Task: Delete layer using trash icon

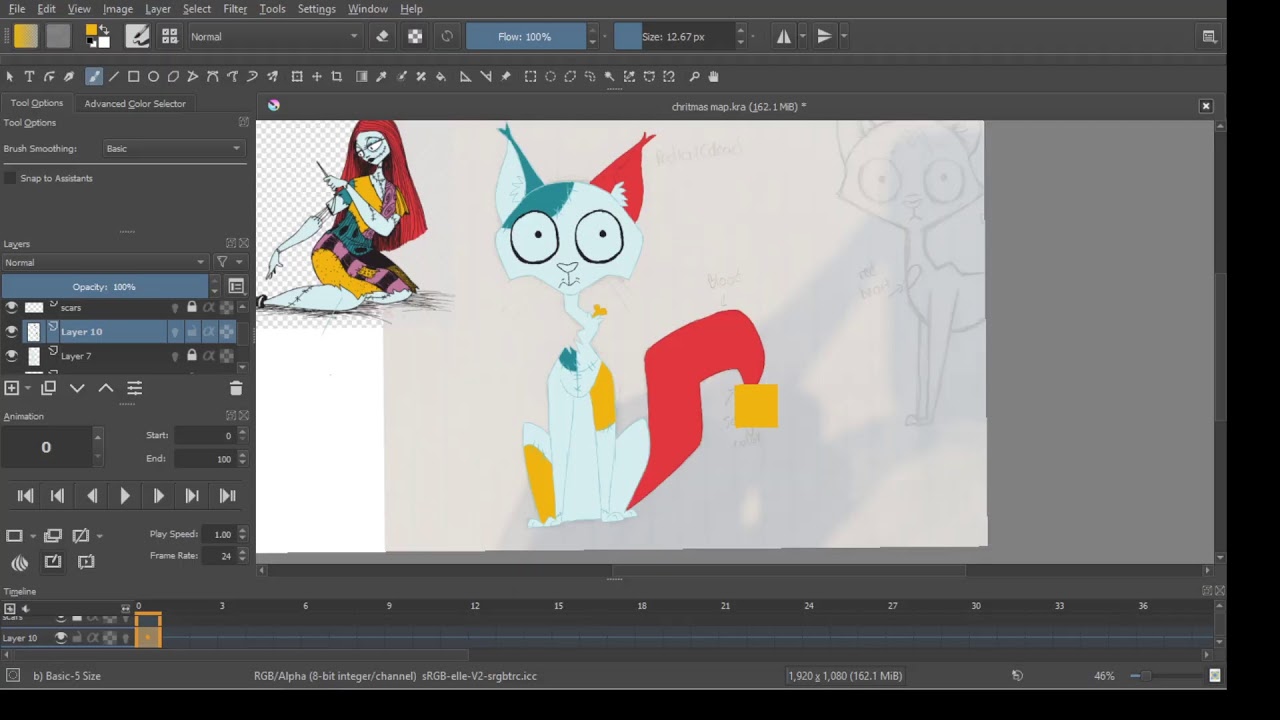Action: (236, 388)
